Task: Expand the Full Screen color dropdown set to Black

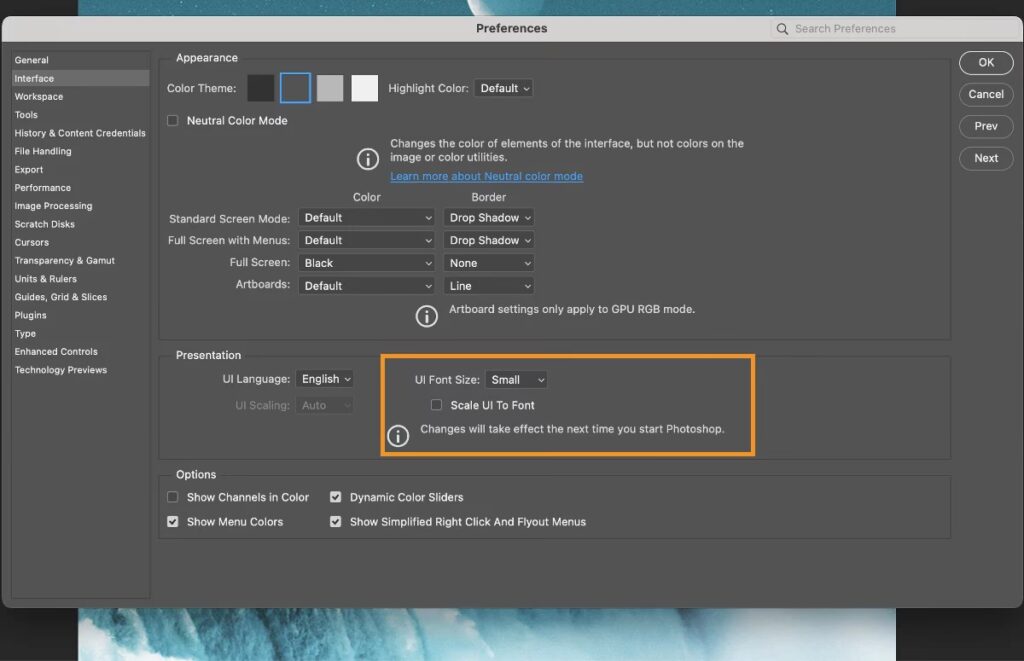Action: click(x=366, y=263)
